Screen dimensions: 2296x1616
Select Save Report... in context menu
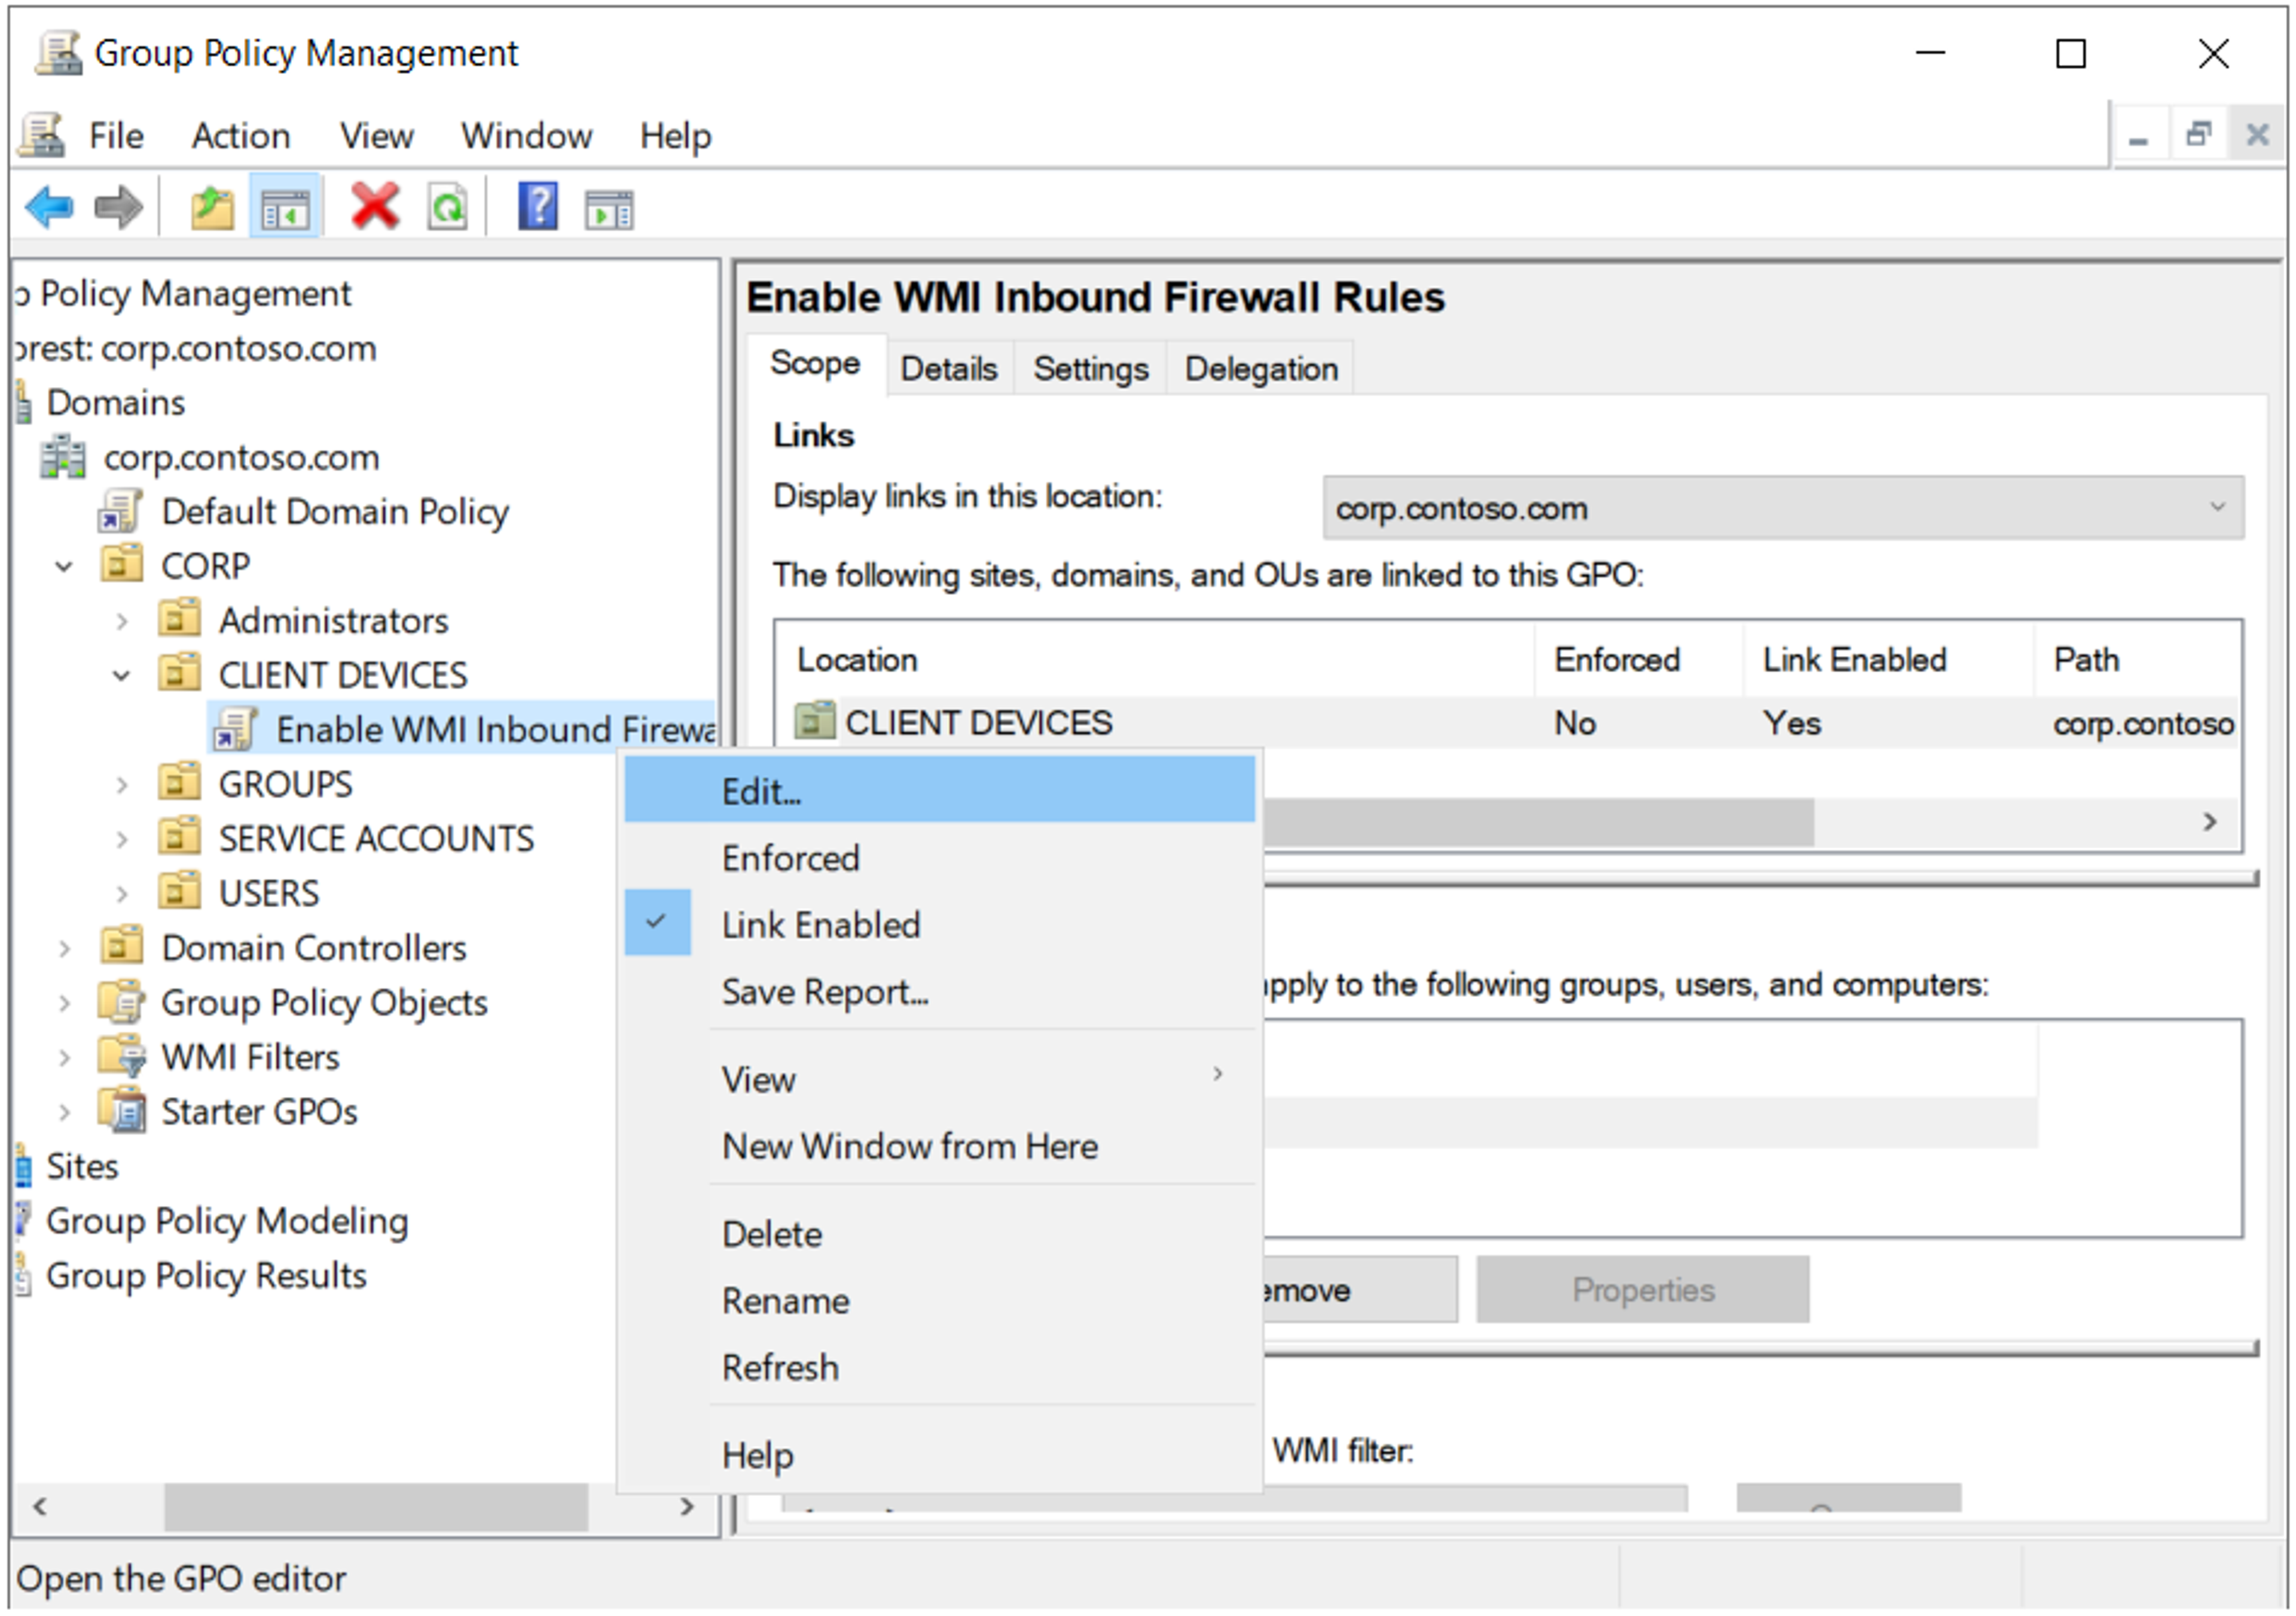pos(940,992)
